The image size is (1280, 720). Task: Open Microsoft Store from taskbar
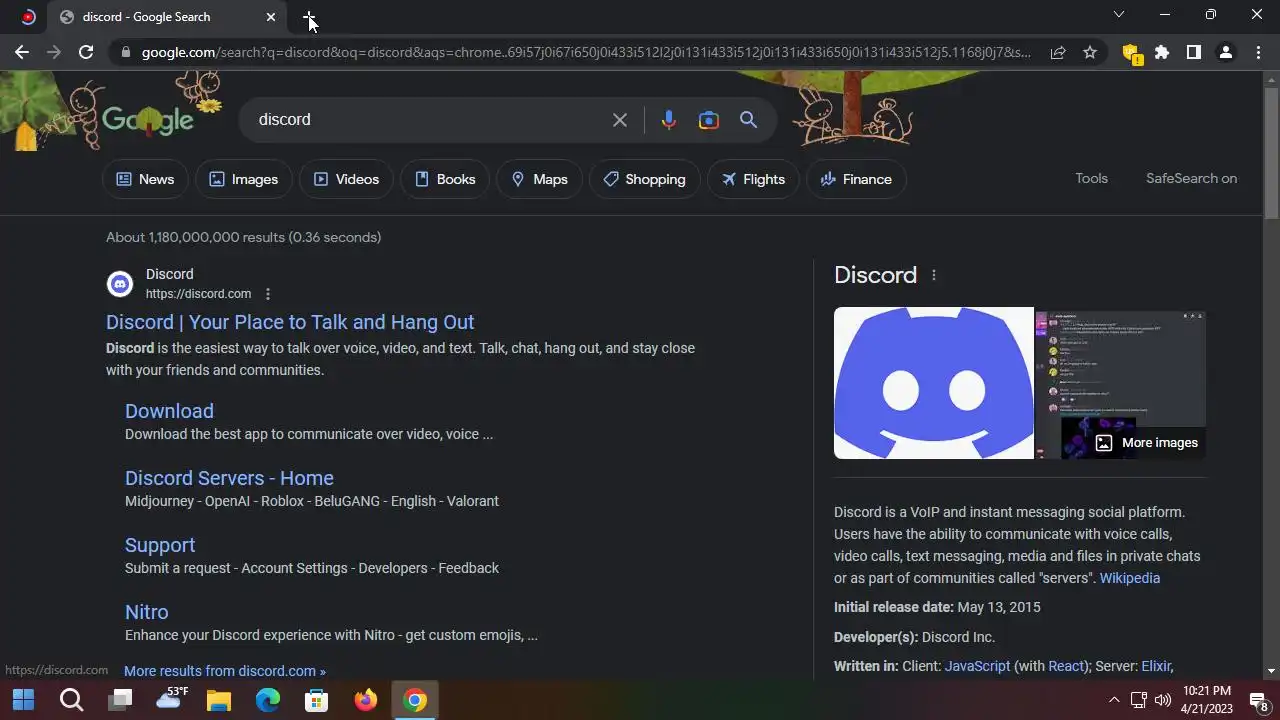317,700
